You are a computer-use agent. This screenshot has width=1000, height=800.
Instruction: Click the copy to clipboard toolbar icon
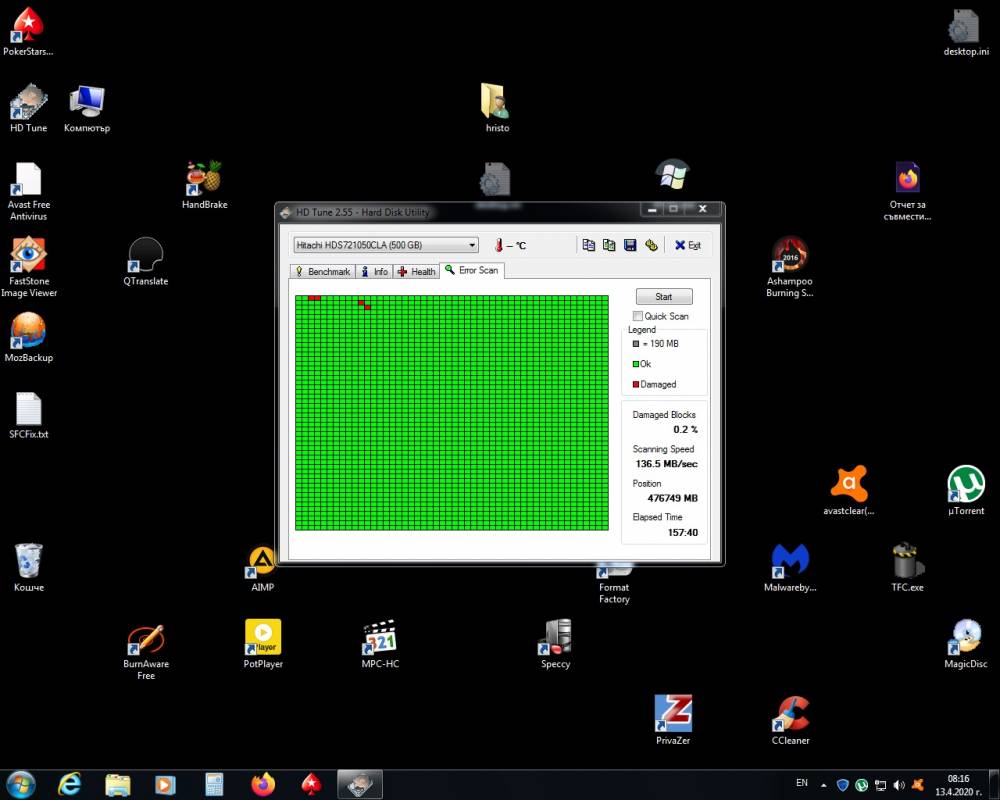[x=588, y=245]
